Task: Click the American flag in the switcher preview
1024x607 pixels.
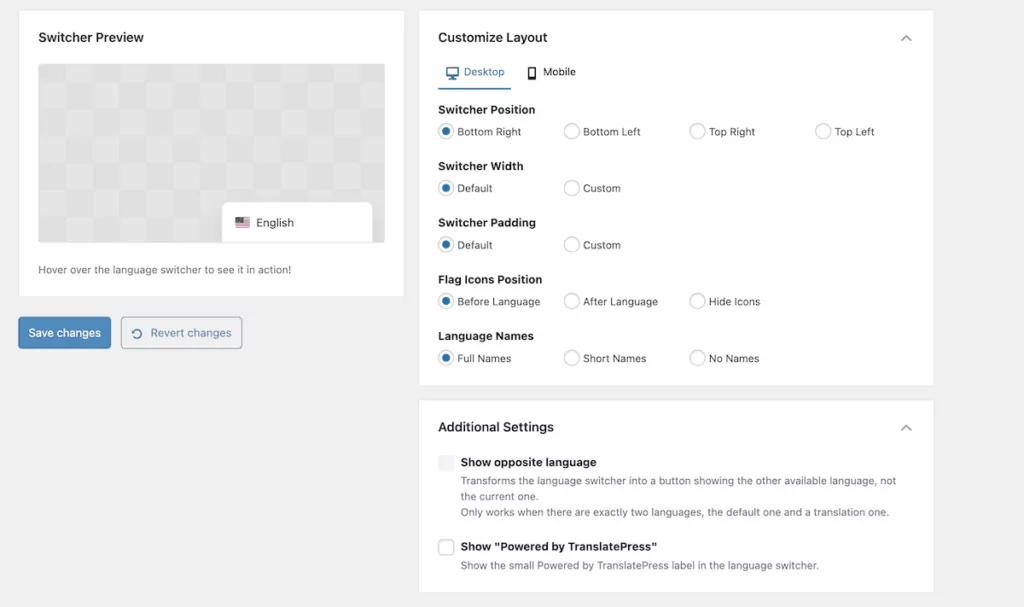Action: (x=242, y=222)
